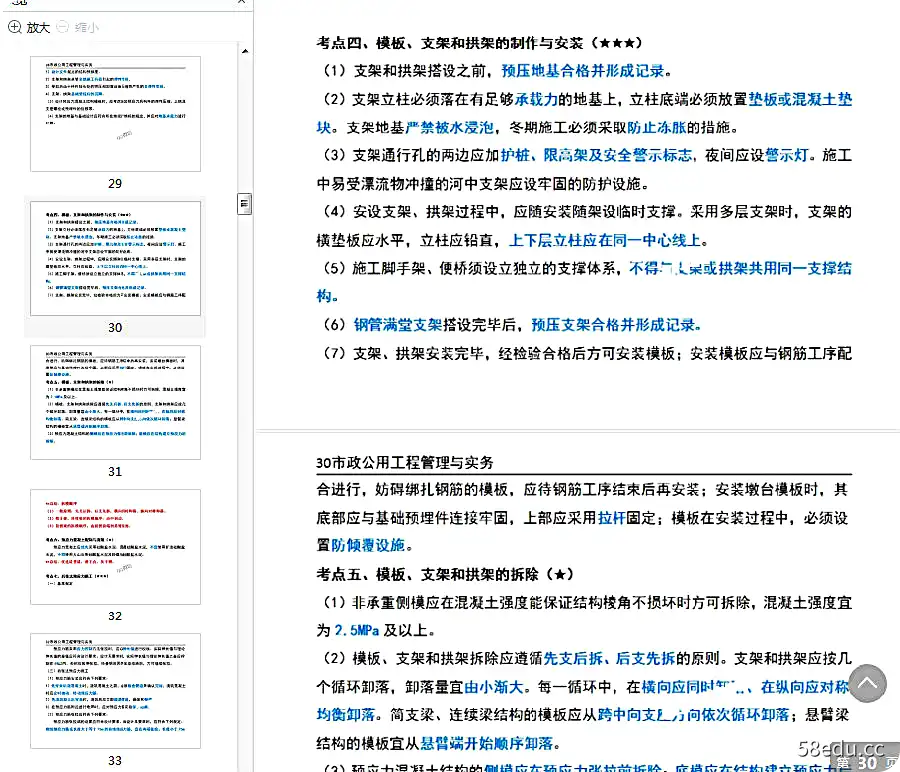
Task: Click blue text 先支后拆、后支先拆
Action: click(x=609, y=658)
